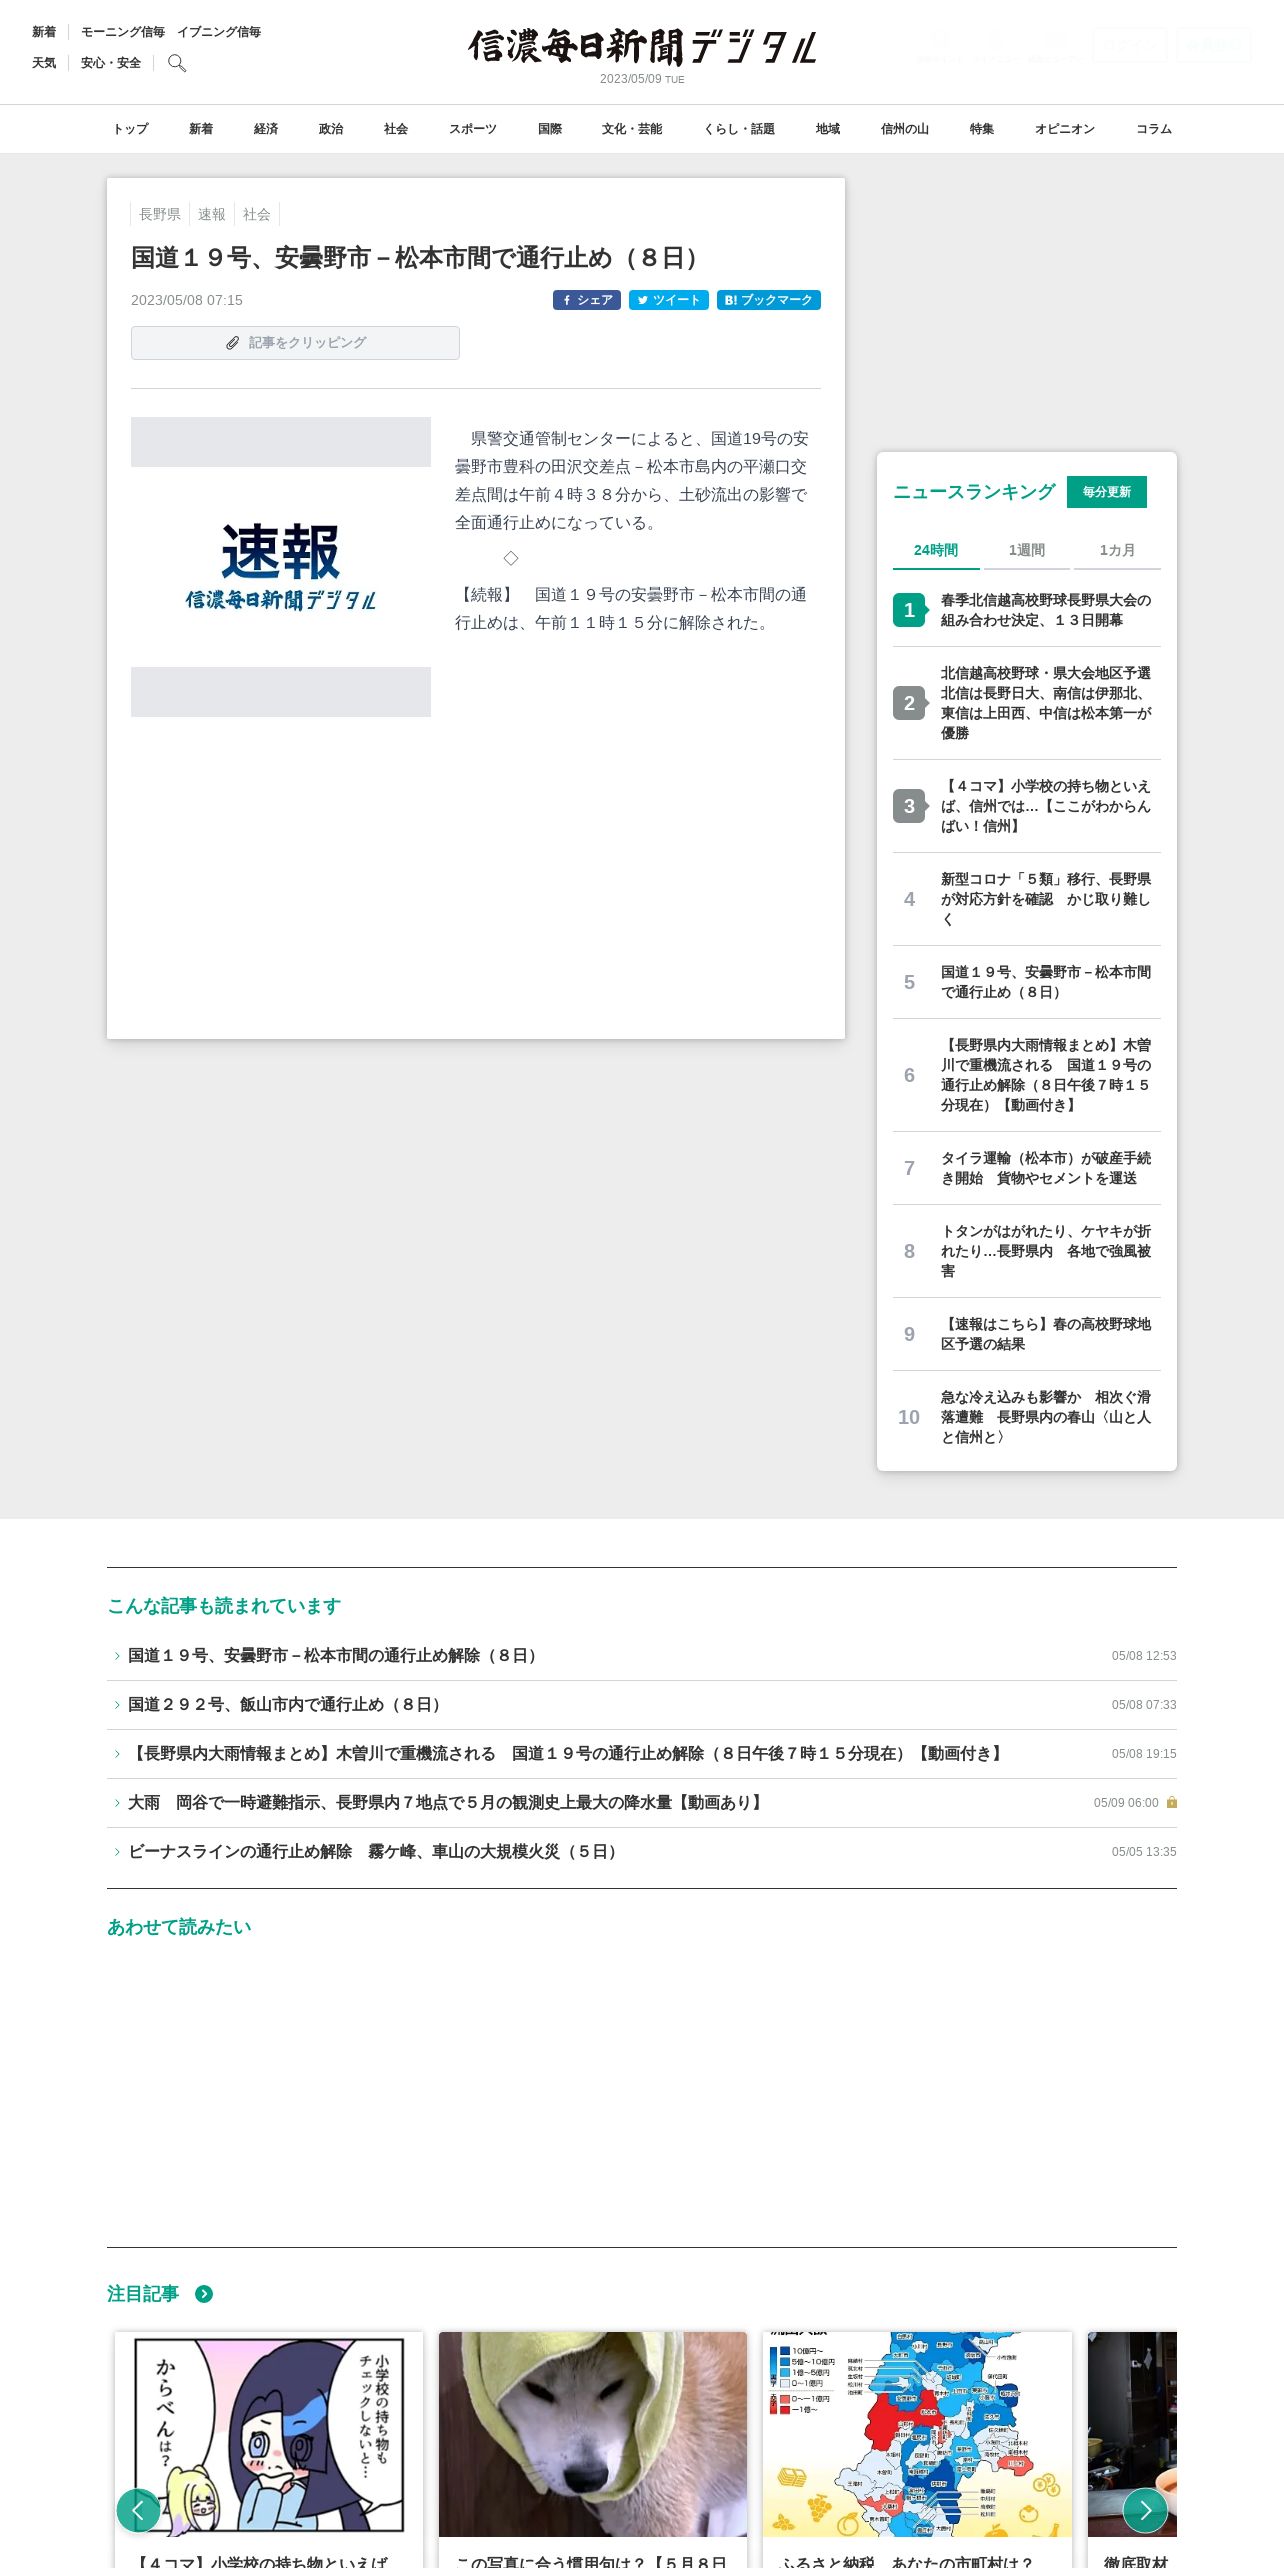Open the search magnifier icon
The width and height of the screenshot is (1284, 2568).
pos(177,63)
